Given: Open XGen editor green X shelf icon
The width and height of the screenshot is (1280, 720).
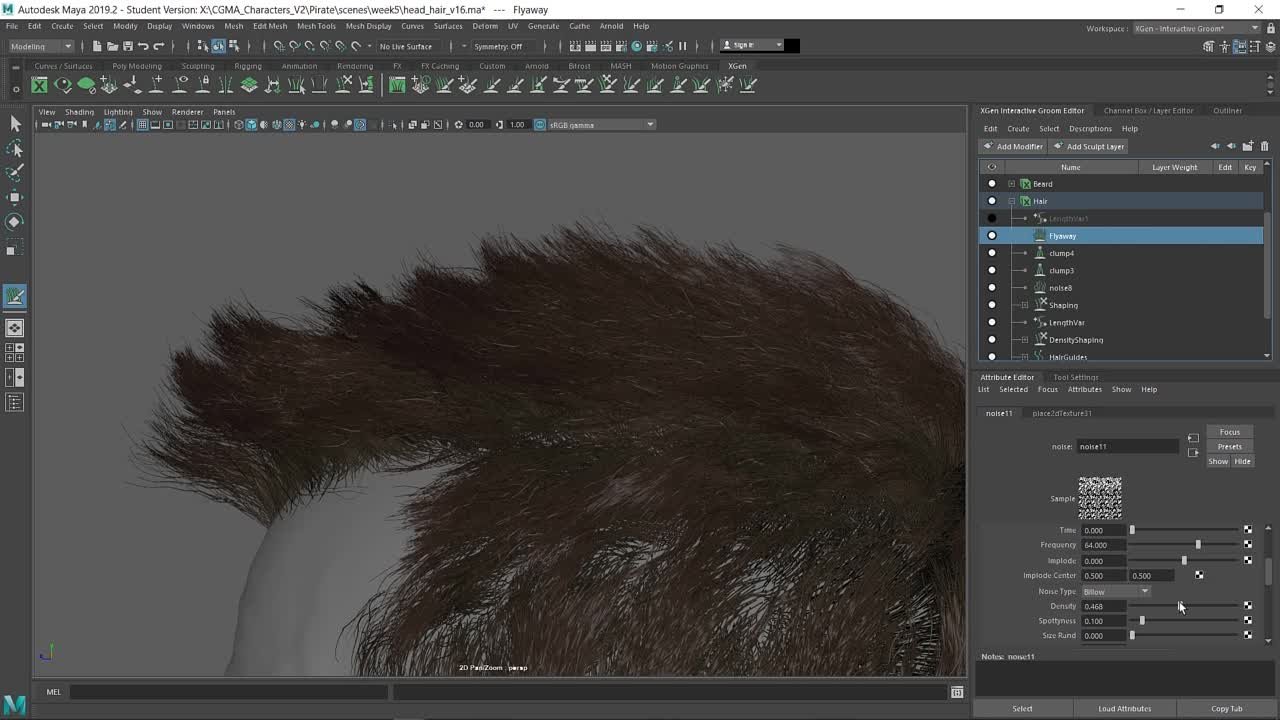Looking at the screenshot, I should [x=39, y=85].
